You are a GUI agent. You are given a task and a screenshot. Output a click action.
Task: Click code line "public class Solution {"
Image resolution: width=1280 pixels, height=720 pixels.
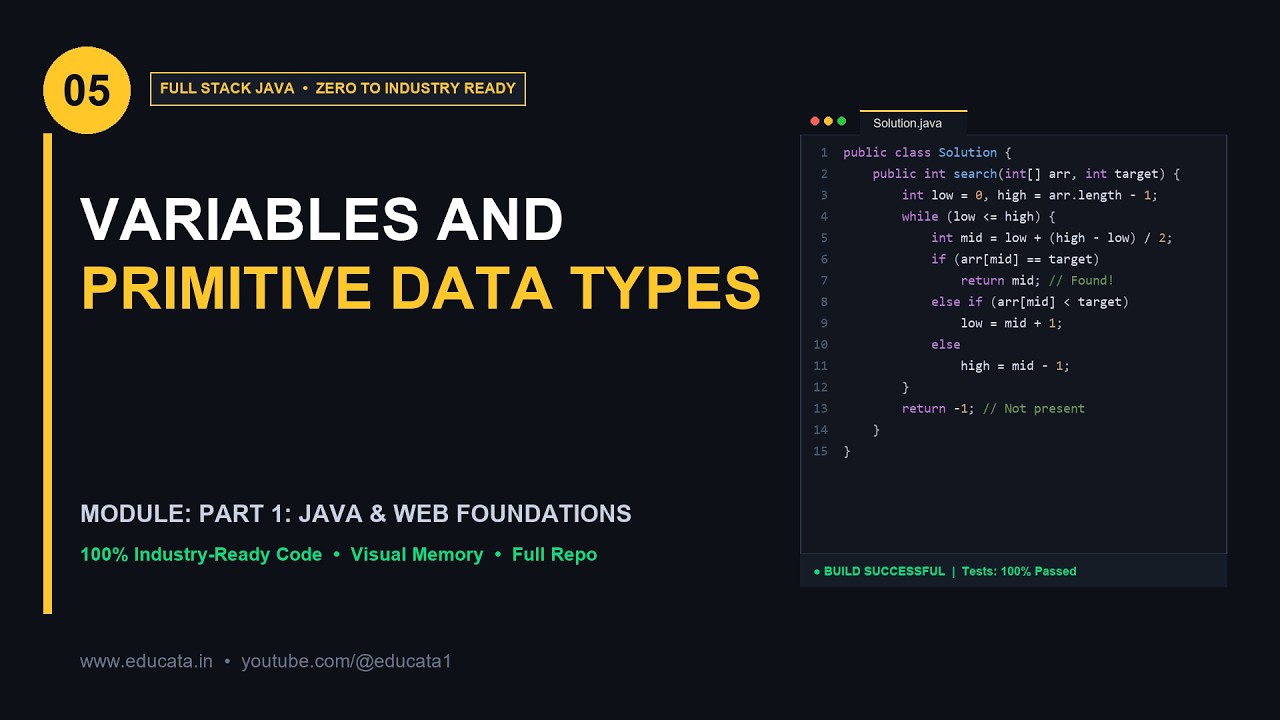pos(927,152)
